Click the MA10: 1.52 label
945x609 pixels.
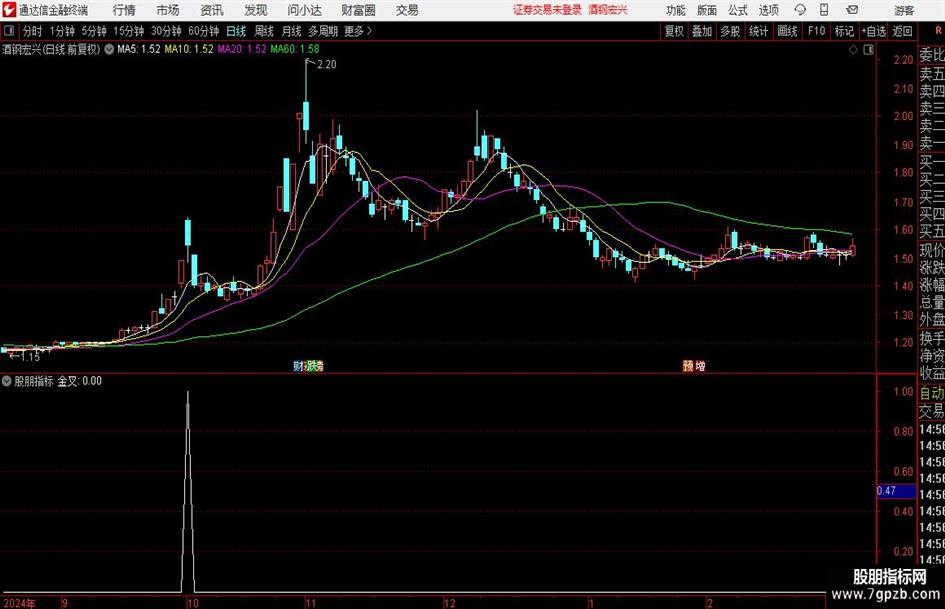[189, 49]
